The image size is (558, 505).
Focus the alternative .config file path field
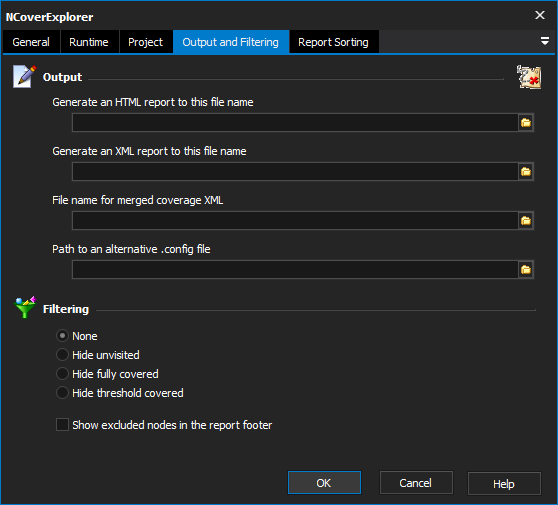click(295, 270)
